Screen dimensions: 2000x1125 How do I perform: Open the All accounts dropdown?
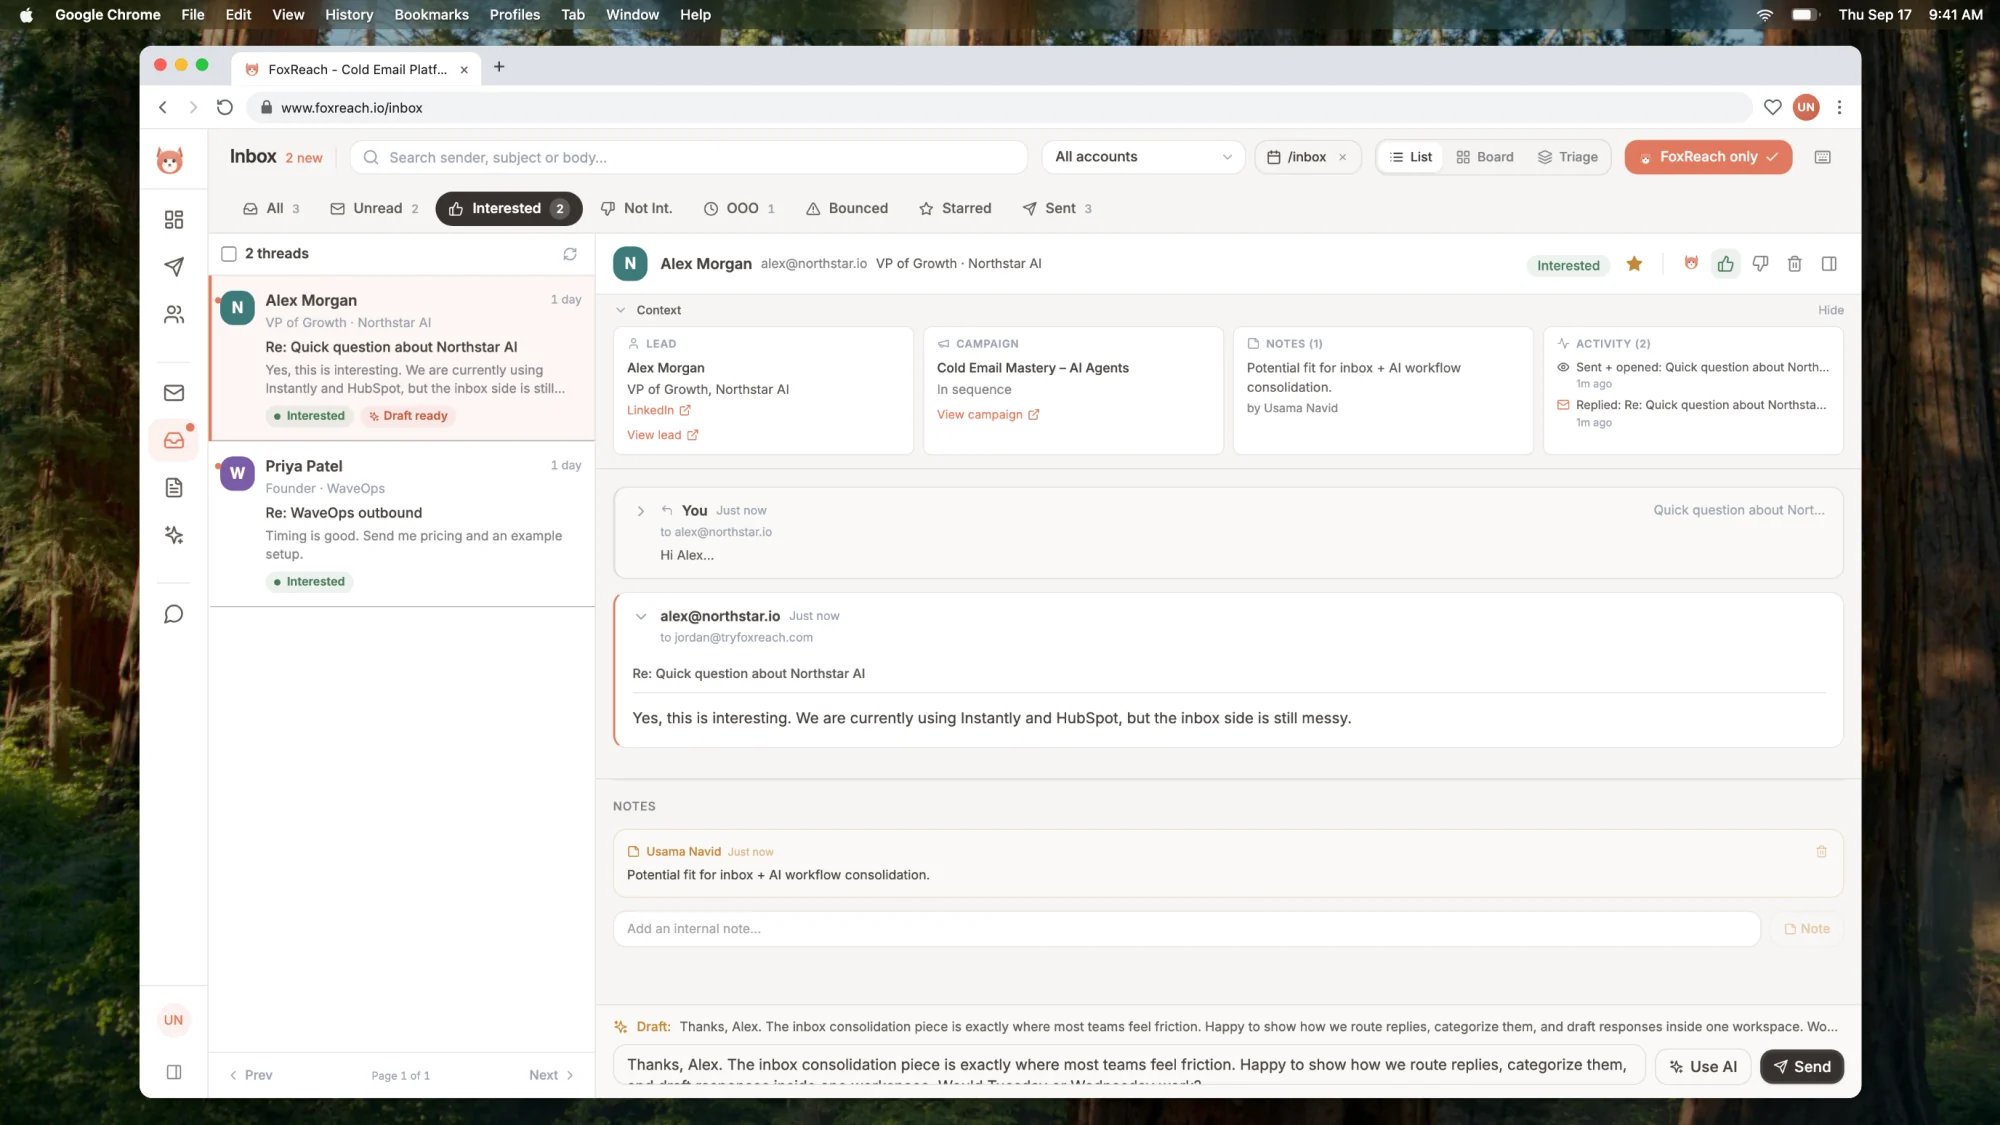pos(1143,157)
